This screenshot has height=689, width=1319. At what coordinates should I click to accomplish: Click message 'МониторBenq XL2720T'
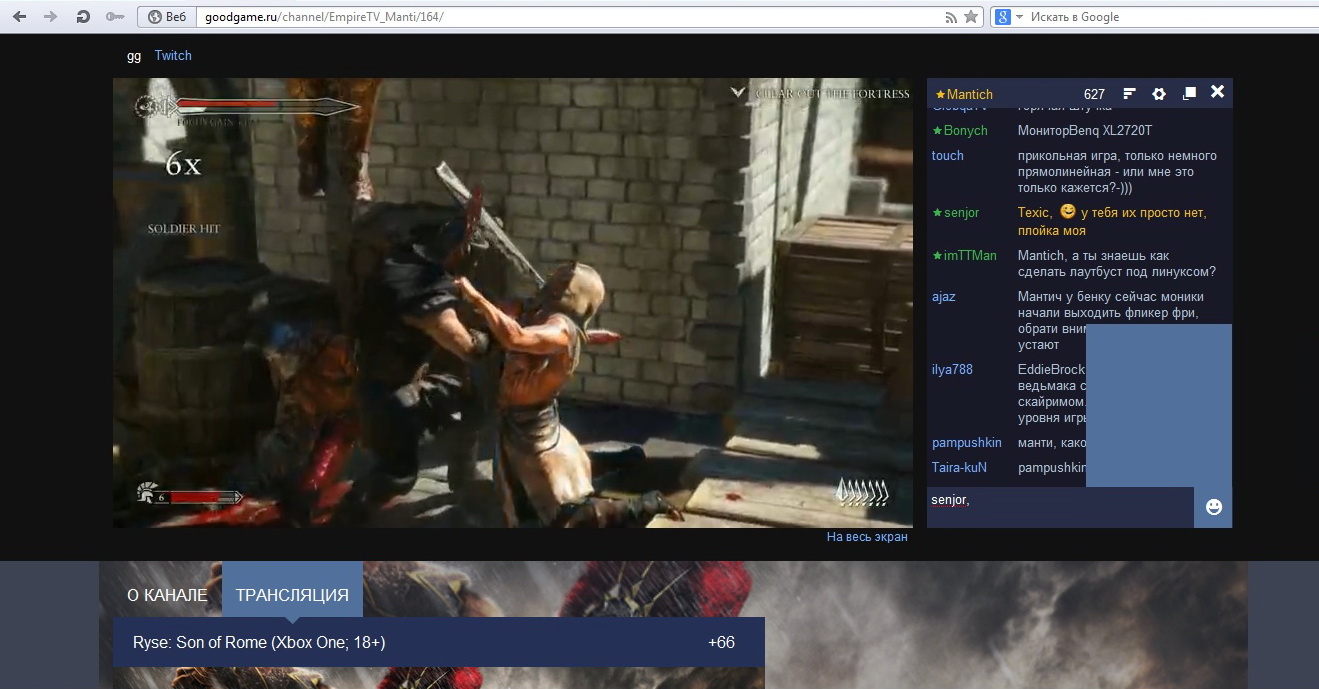pyautogui.click(x=1085, y=131)
